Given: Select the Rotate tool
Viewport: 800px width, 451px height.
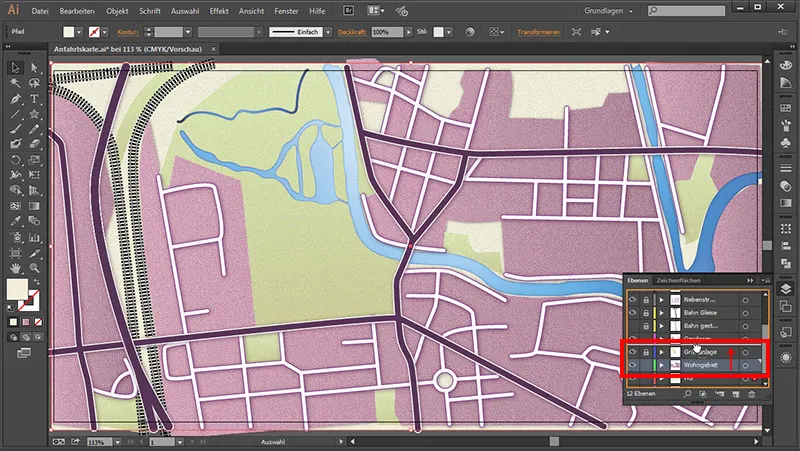Looking at the screenshot, I should [15, 160].
